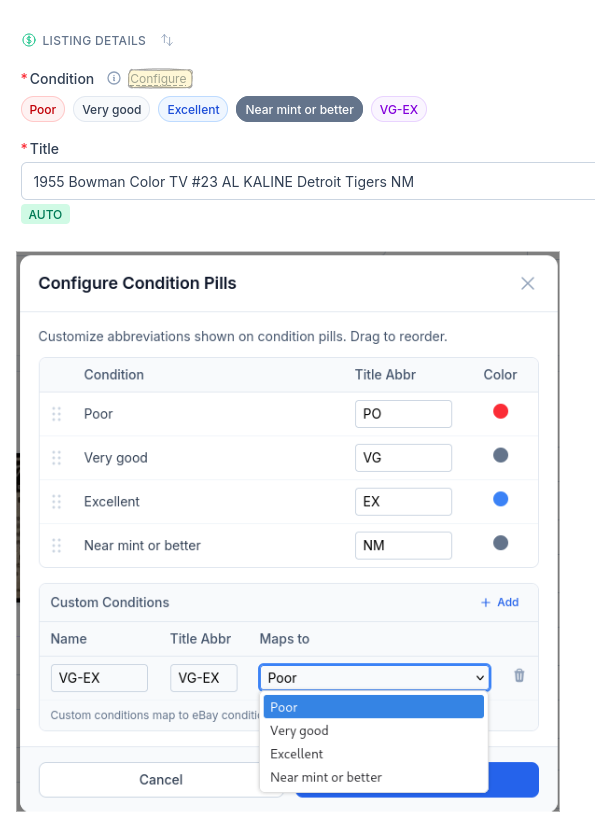This screenshot has width=605, height=821.
Task: Click the VG-EX condition pill
Action: pyautogui.click(x=398, y=109)
